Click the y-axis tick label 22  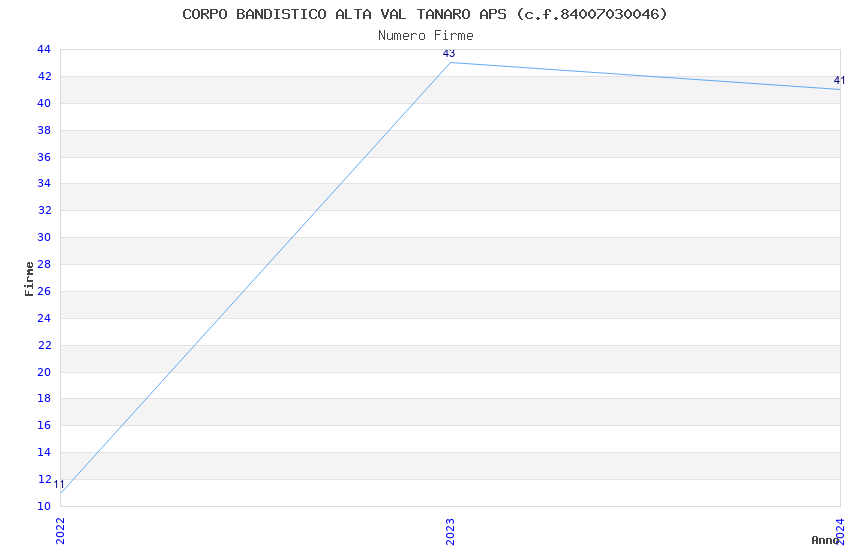[44, 345]
